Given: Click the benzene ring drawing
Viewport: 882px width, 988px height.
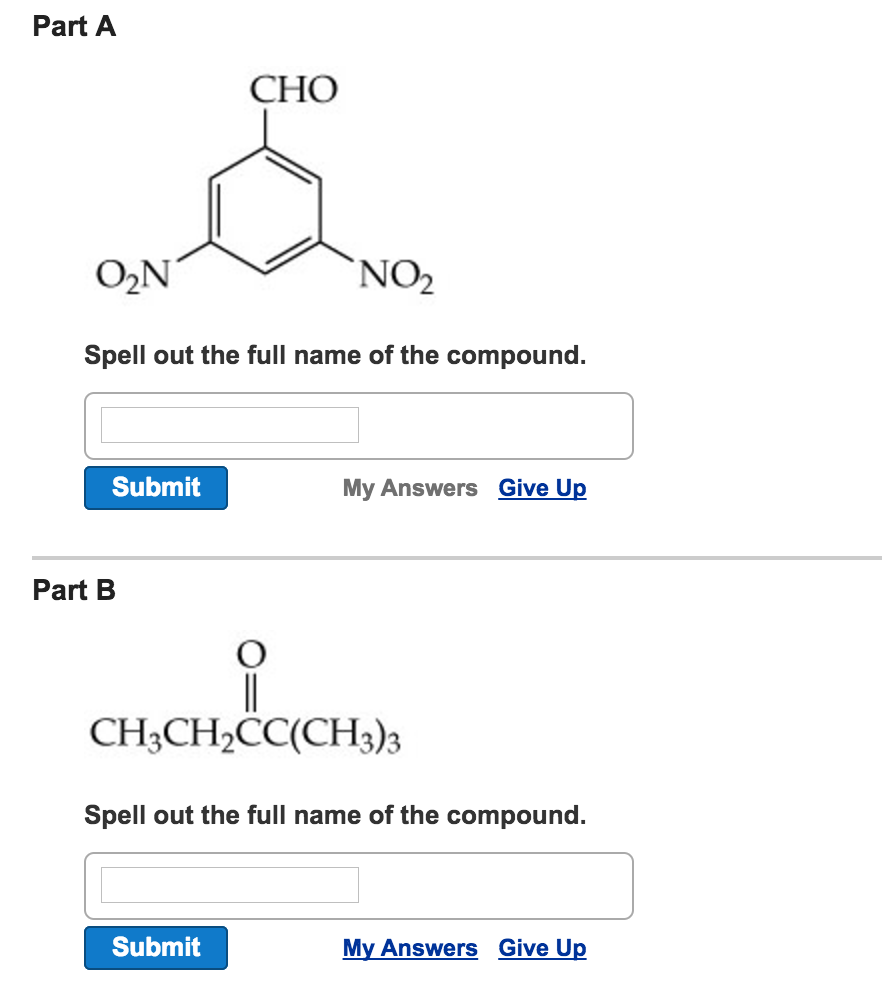Looking at the screenshot, I should point(264,210).
